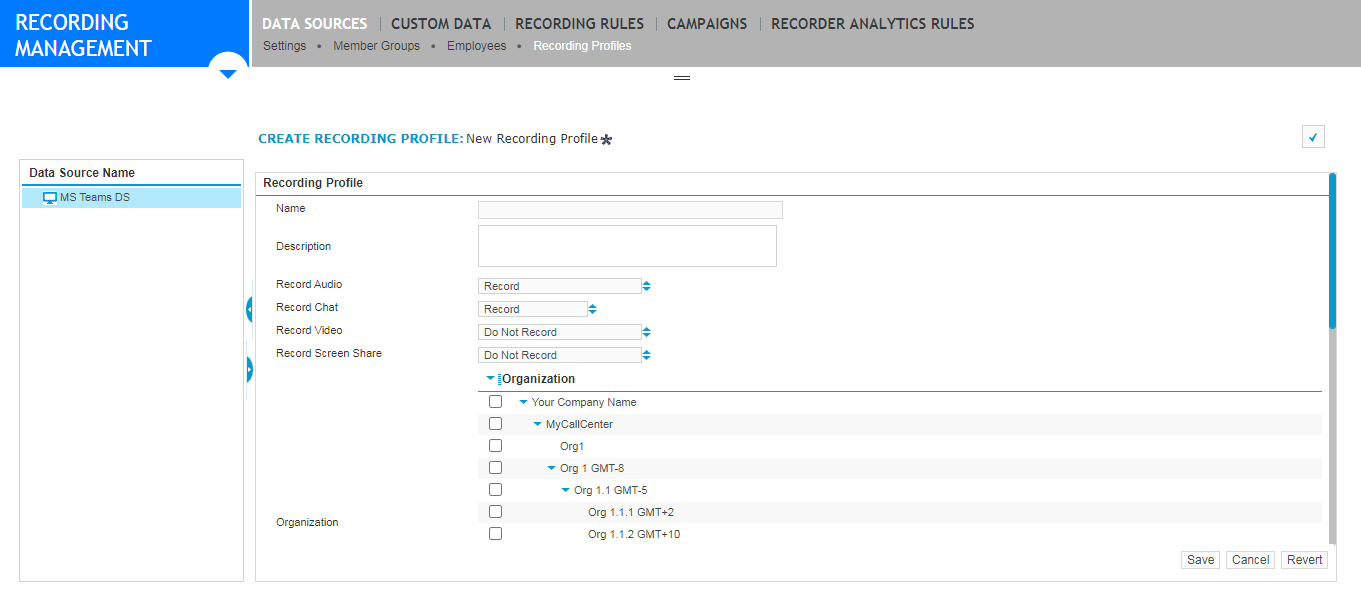Select the Org 1.1.1 GMT+2 checkbox
The image size is (1361, 589).
(495, 512)
